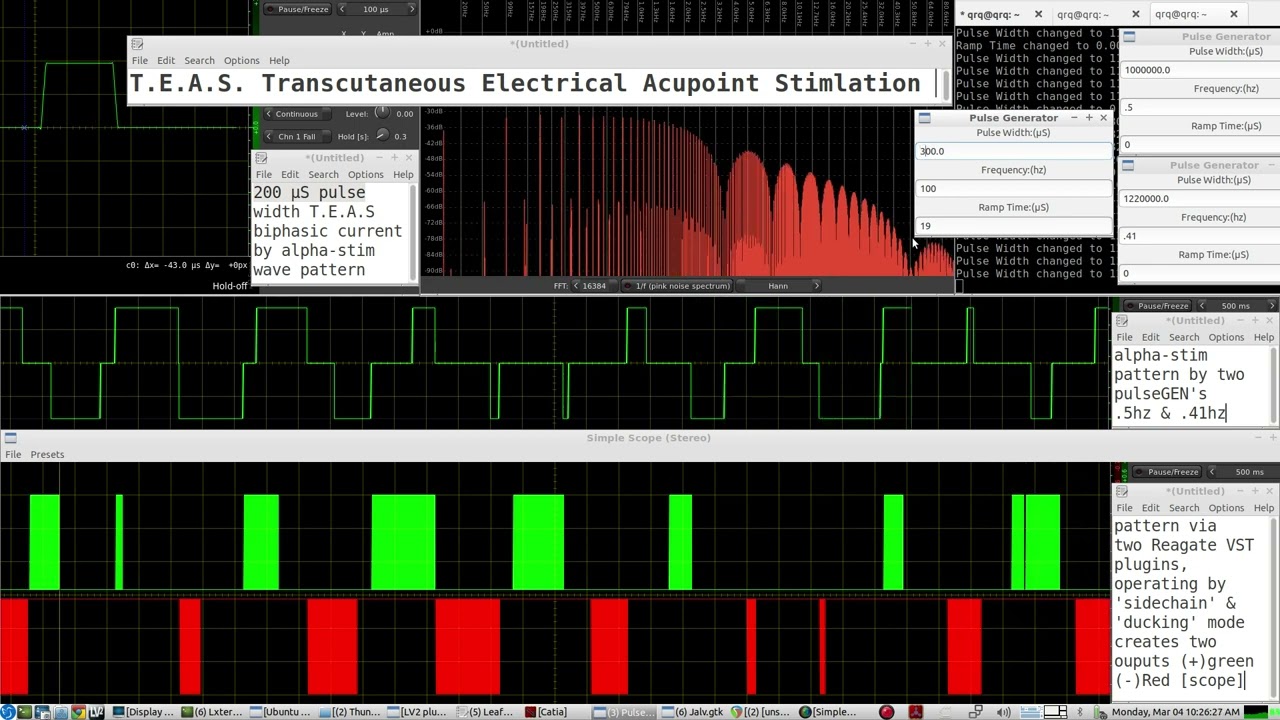Open FFT size selector showing 16384

[x=594, y=286]
